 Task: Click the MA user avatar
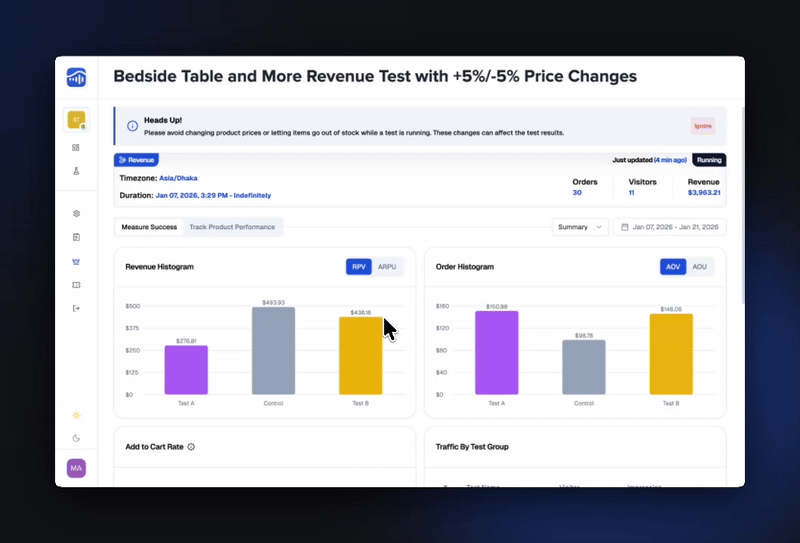click(x=76, y=468)
